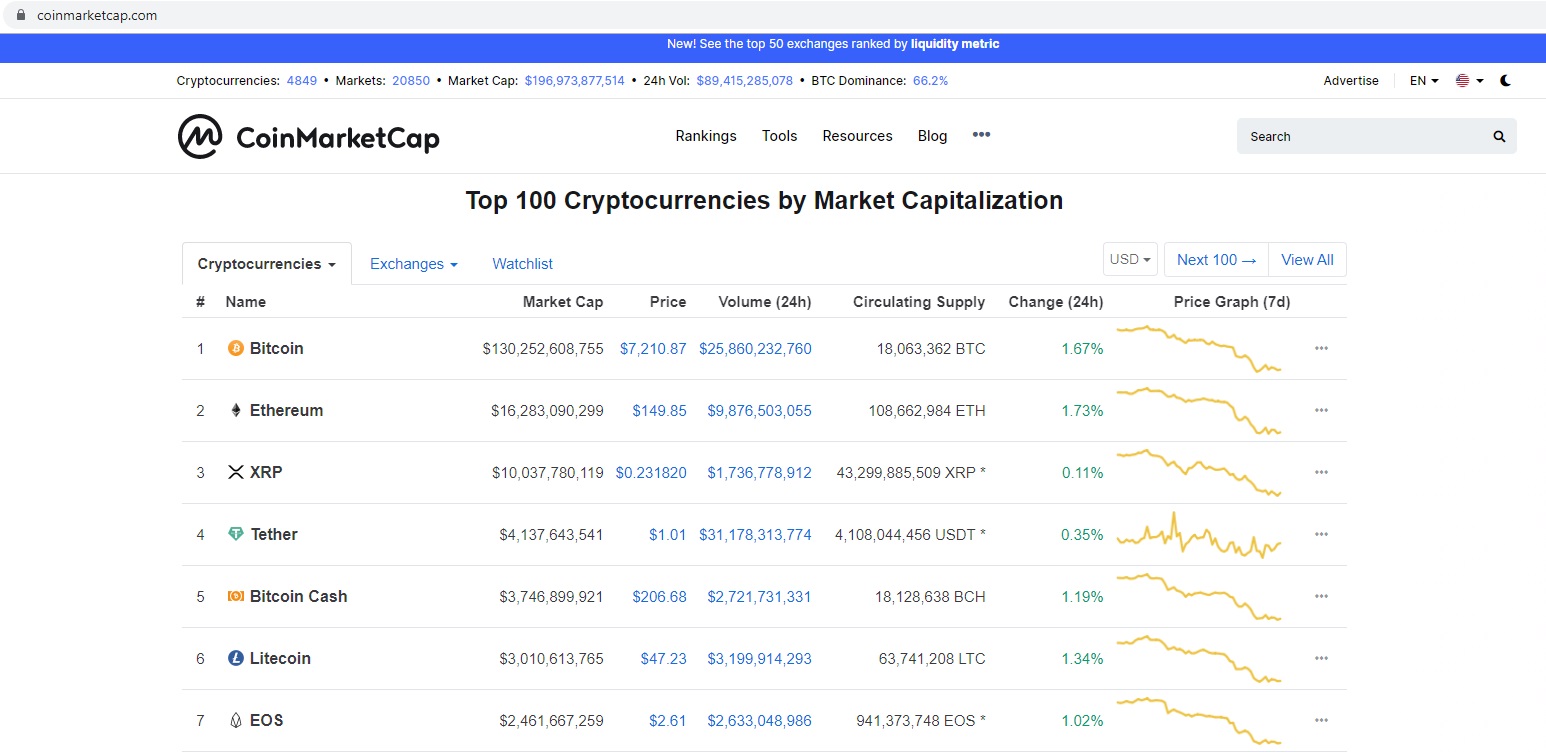Click the browser address bar URL

pos(97,15)
